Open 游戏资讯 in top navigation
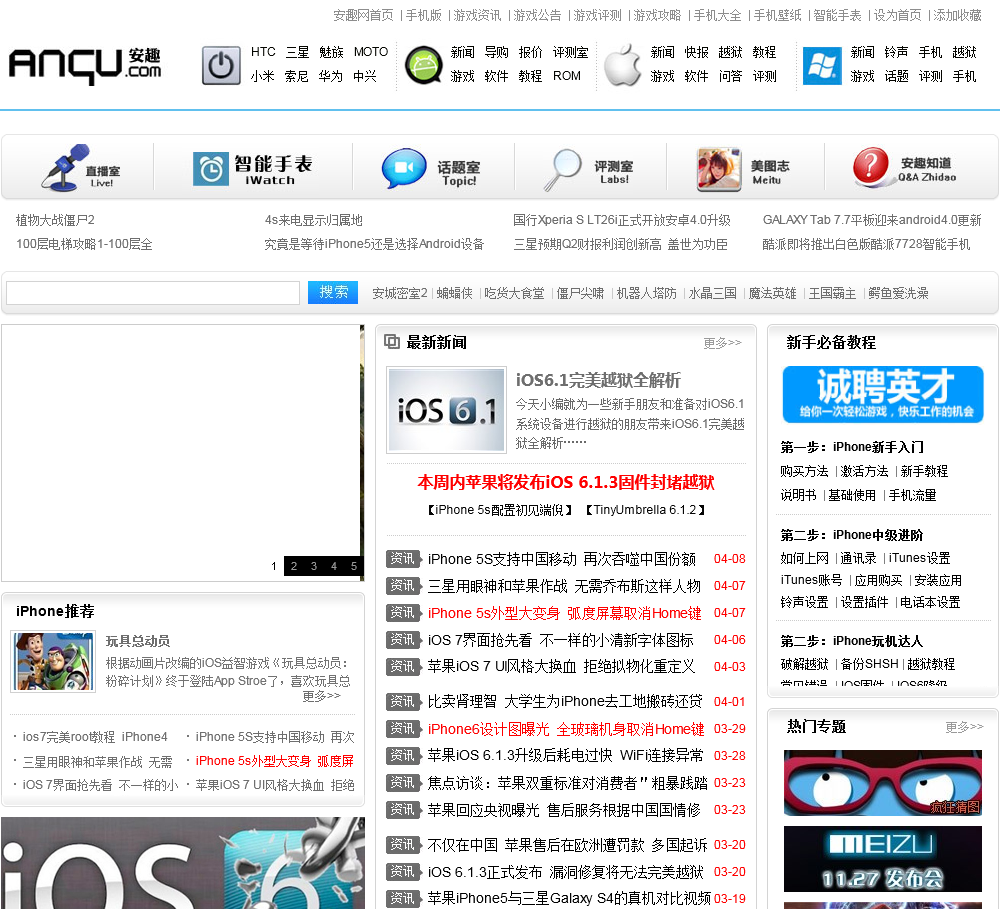Screen dimensions: 1000x909 click(478, 15)
